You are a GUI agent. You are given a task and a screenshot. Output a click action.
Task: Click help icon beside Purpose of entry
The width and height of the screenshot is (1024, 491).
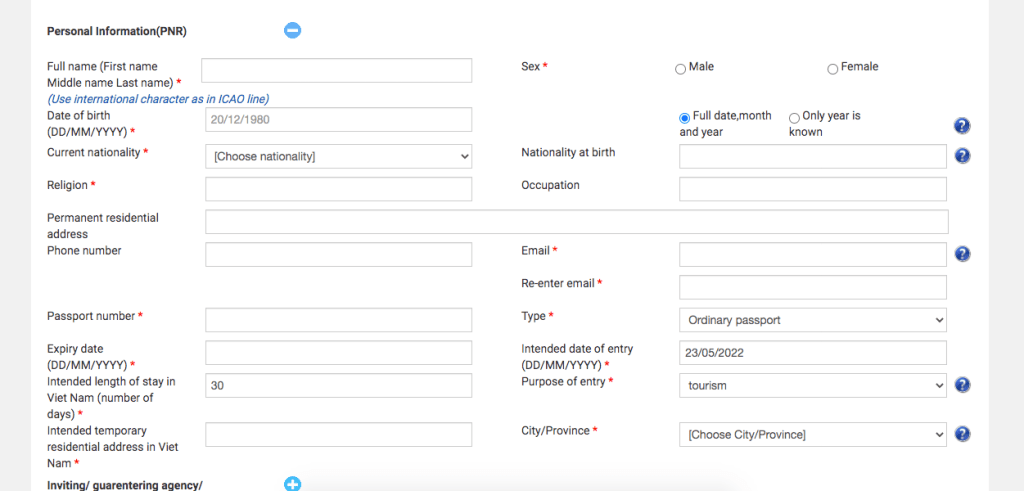(x=962, y=385)
